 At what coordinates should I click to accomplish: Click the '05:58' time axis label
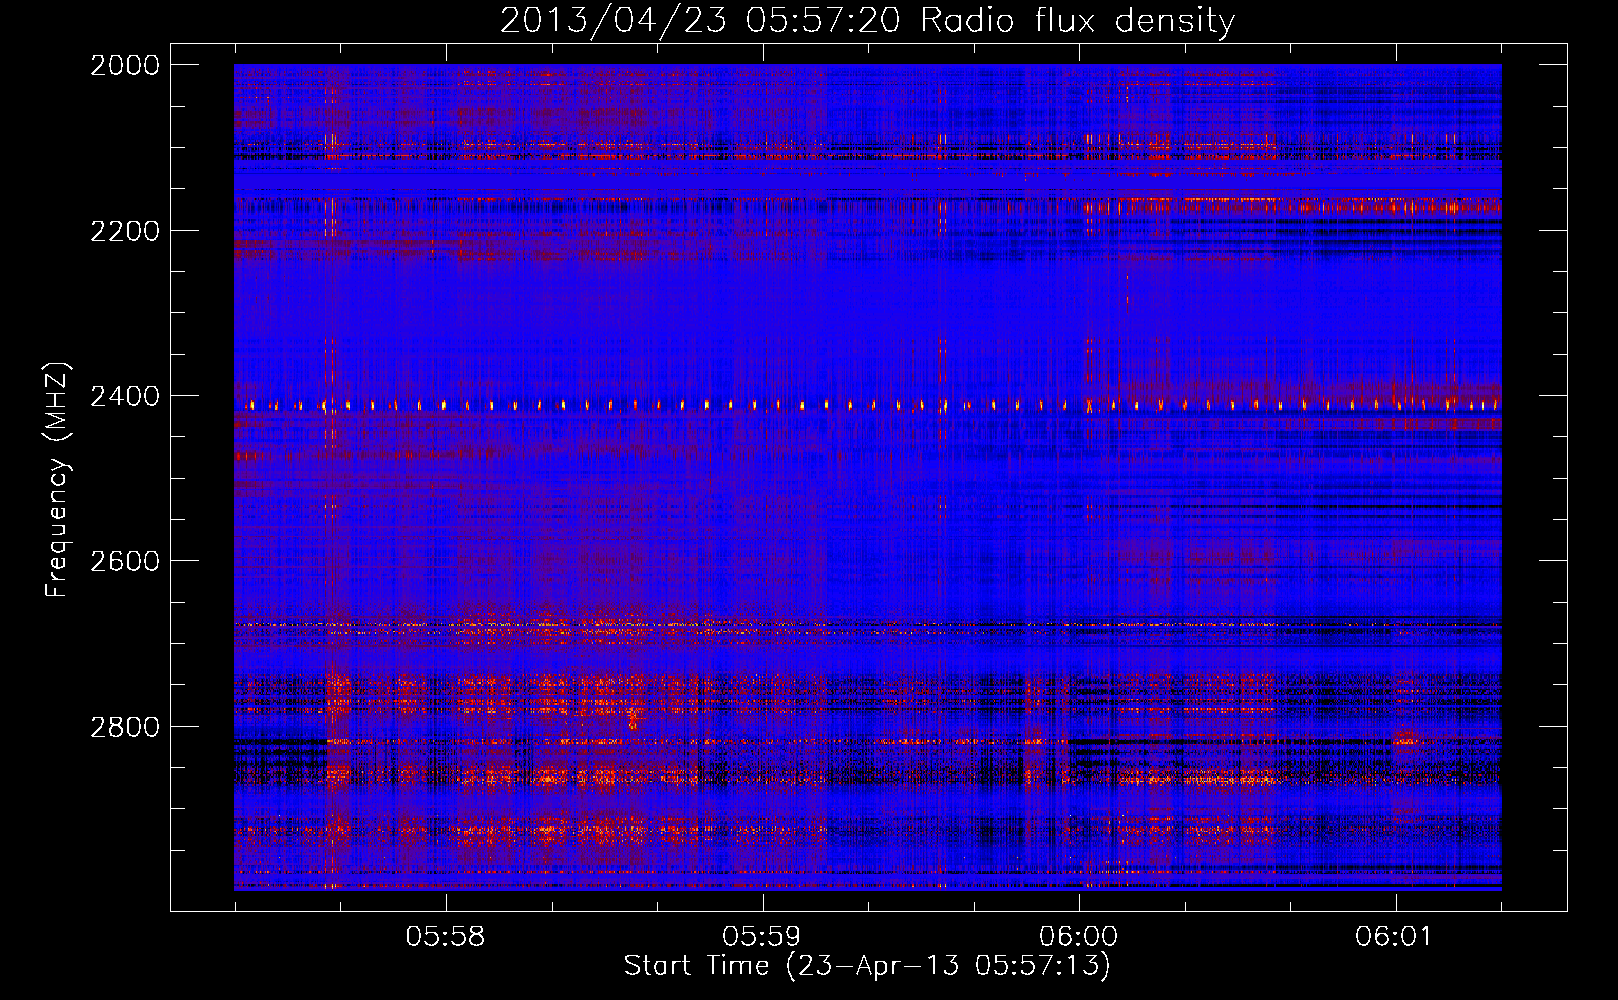click(445, 937)
